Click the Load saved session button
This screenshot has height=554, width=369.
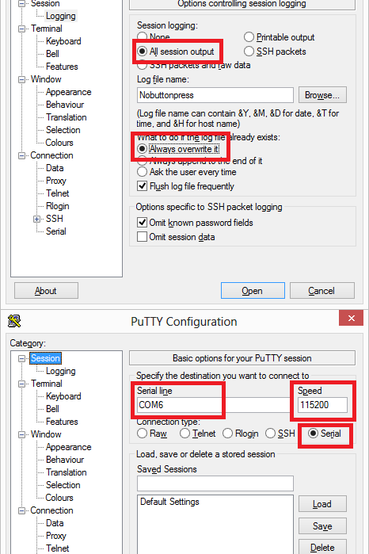(x=322, y=504)
